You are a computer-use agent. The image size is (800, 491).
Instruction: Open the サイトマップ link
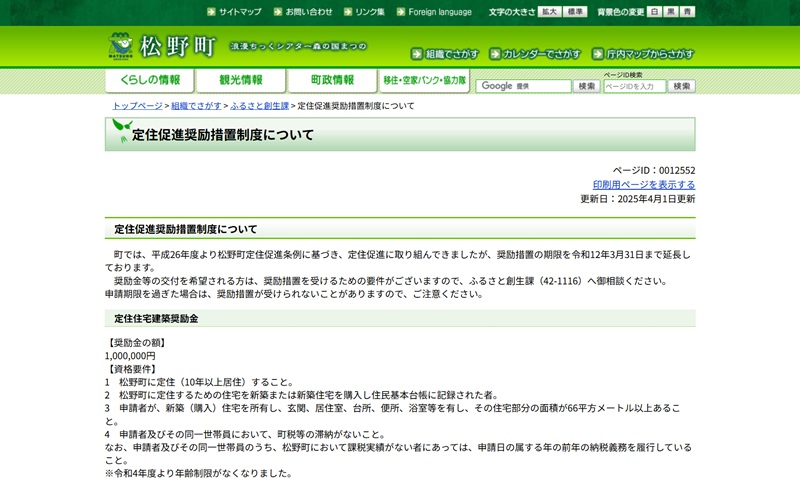coord(240,12)
